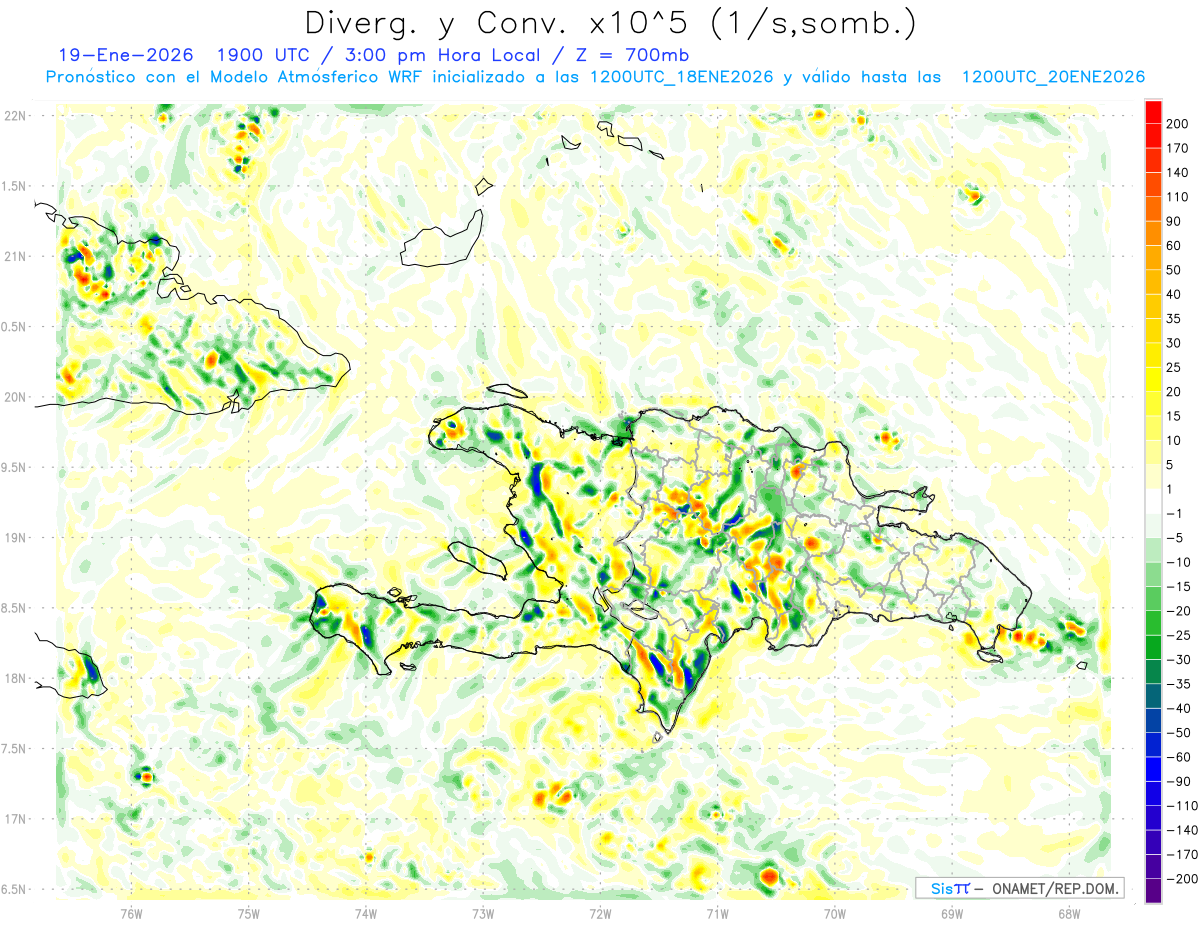The width and height of the screenshot is (1200, 927).
Task: Click the negative 10 color scale label
Action: click(x=1180, y=562)
